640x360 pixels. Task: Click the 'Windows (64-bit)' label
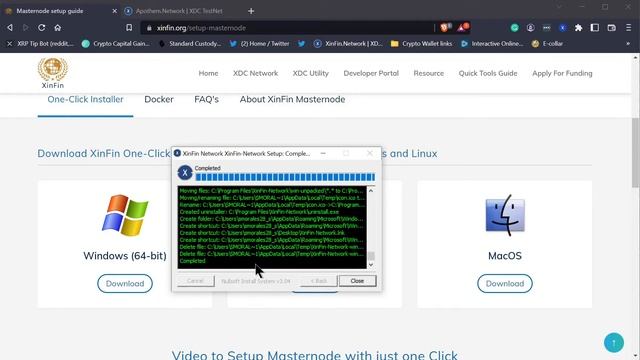click(x=125, y=256)
